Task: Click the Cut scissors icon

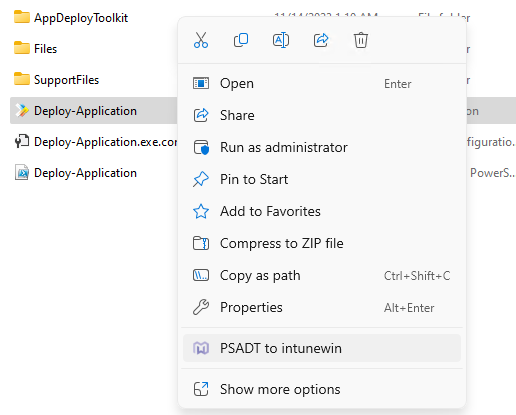Action: click(201, 40)
